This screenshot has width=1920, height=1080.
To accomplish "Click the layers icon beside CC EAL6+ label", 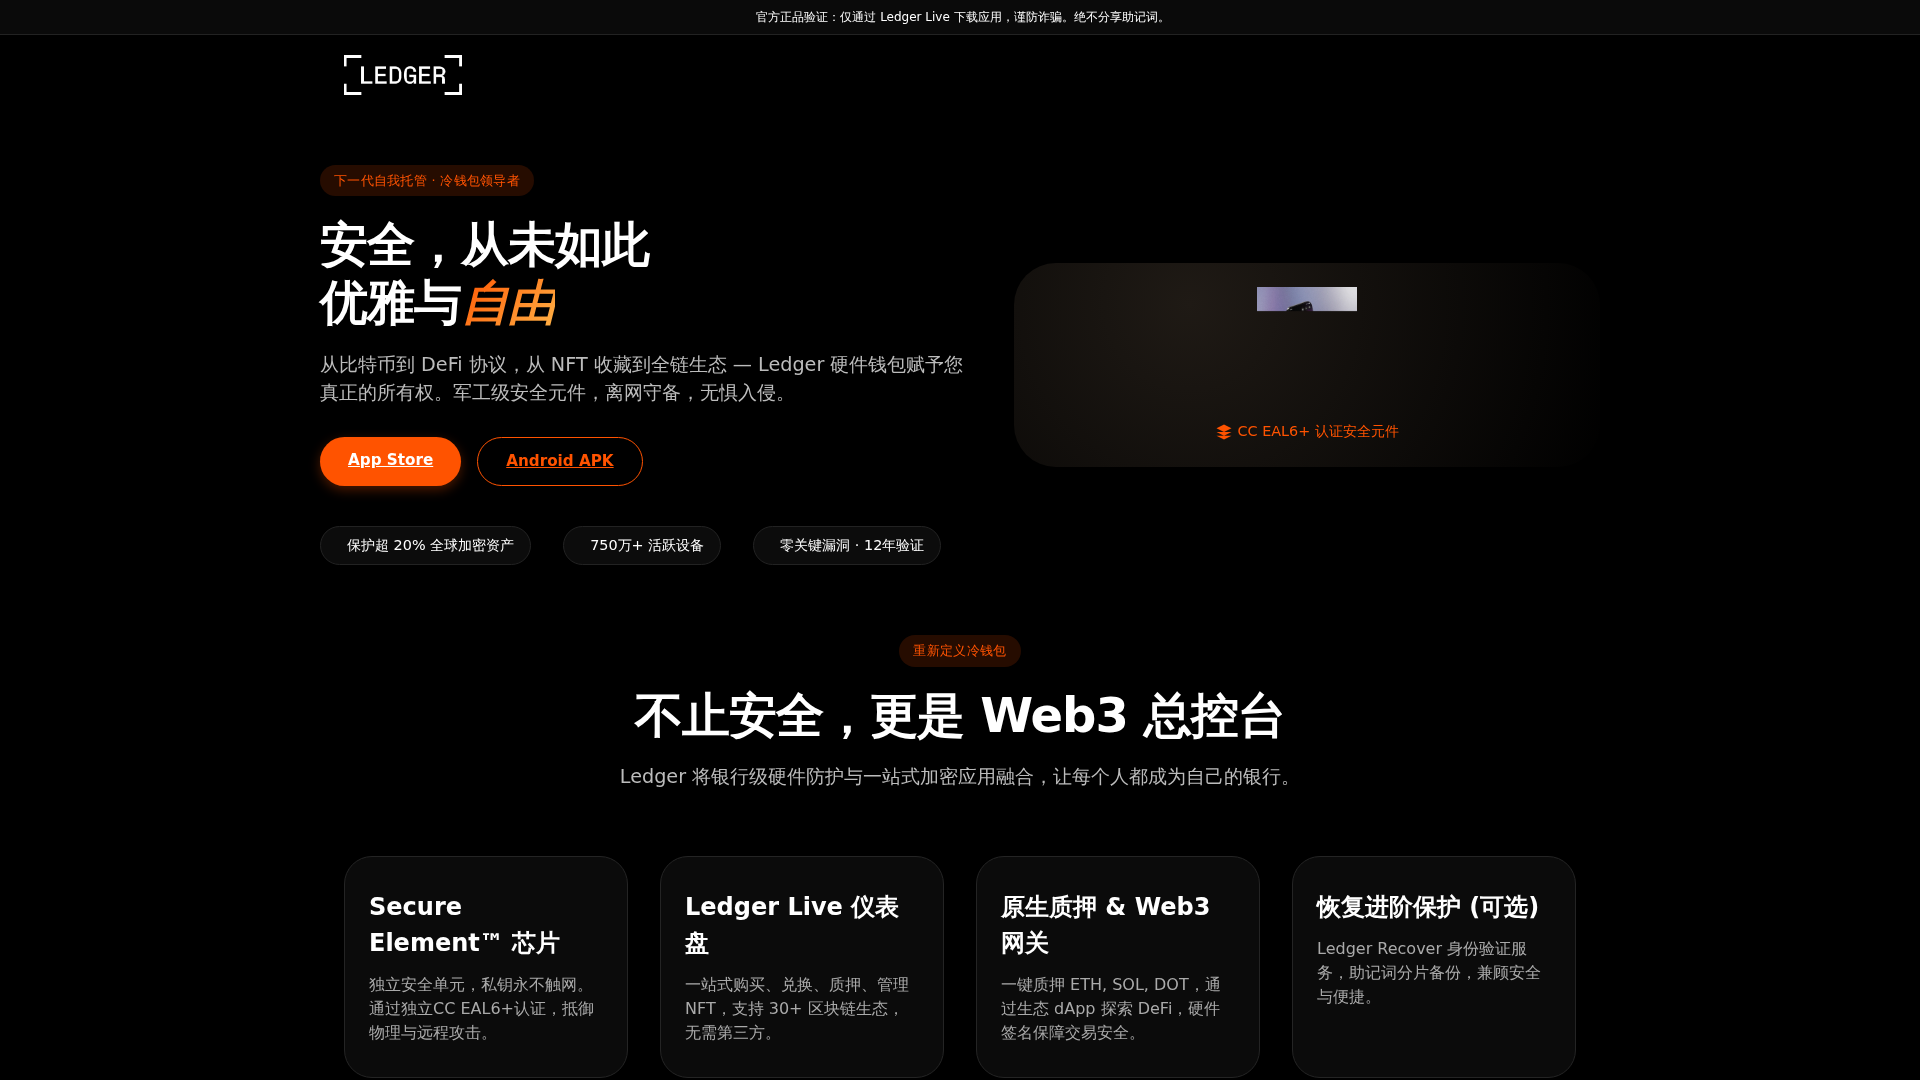I will click(x=1224, y=432).
